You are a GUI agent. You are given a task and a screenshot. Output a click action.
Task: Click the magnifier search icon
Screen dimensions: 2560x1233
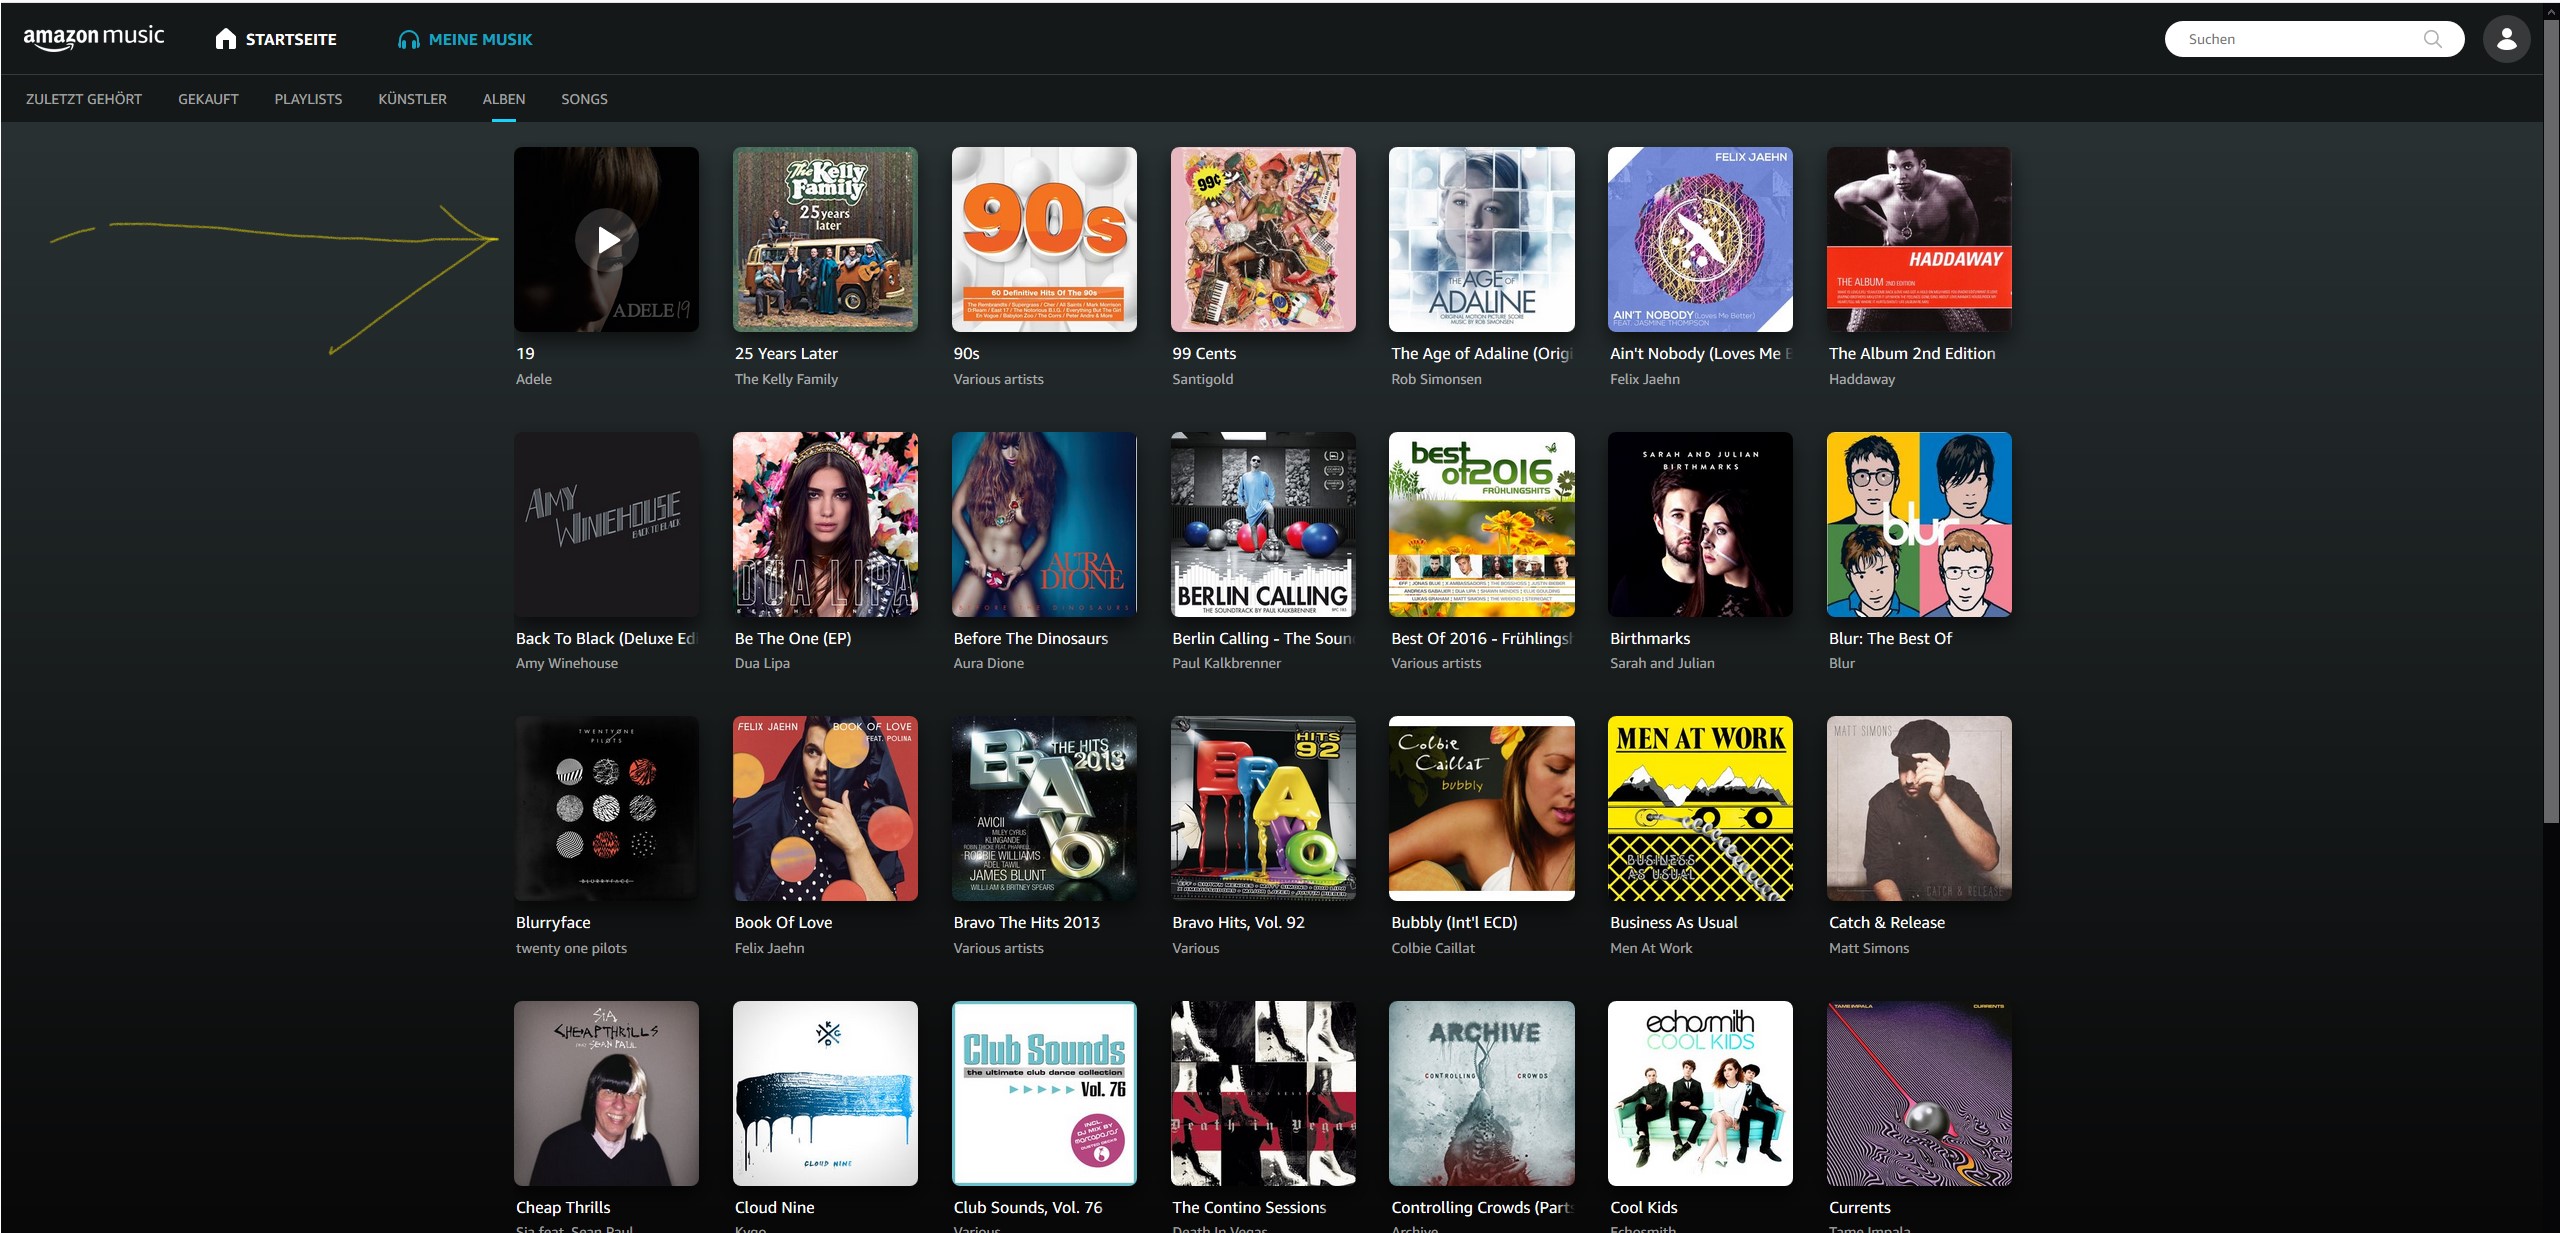point(2432,39)
